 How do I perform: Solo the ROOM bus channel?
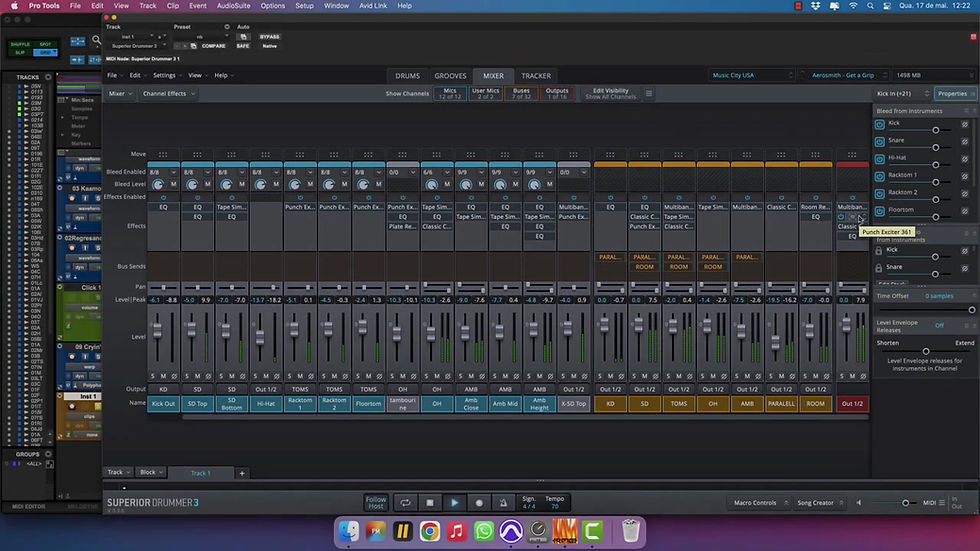804,376
